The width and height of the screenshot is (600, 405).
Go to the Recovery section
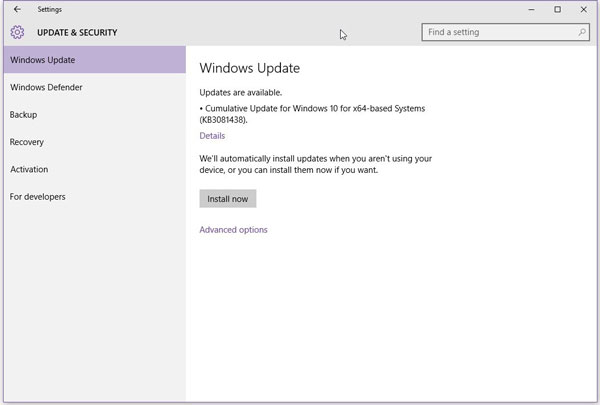click(95, 142)
